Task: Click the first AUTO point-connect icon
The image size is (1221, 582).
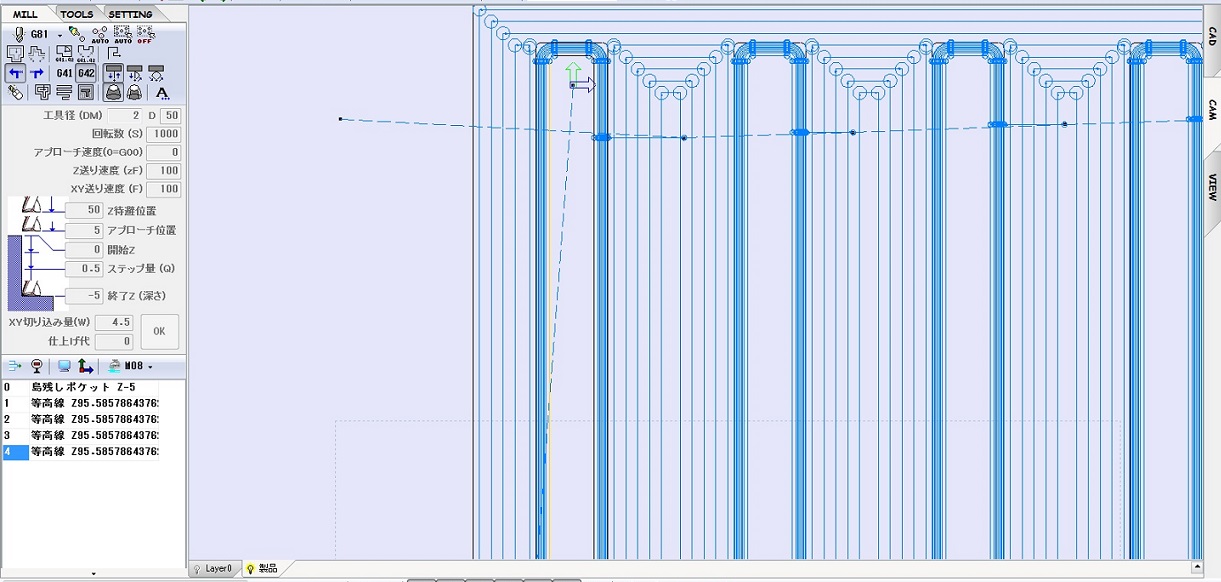Action: click(100, 34)
